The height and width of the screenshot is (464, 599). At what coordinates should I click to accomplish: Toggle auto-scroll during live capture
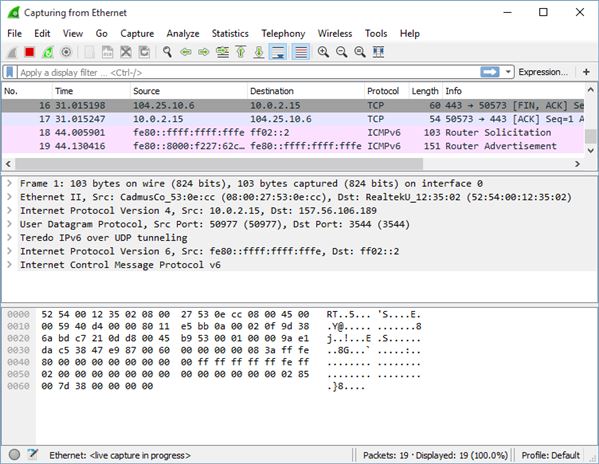[x=278, y=52]
